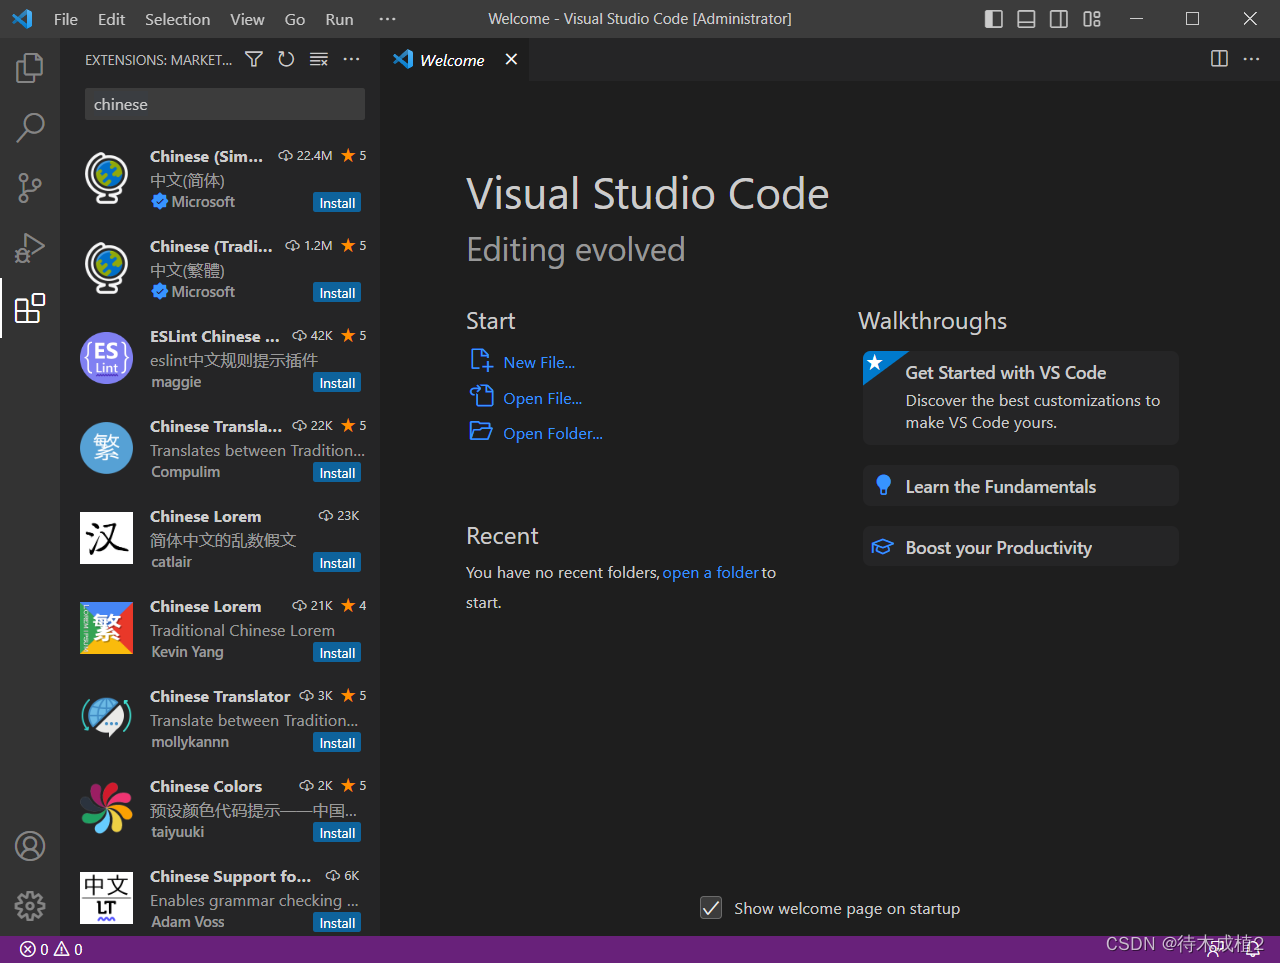This screenshot has height=963, width=1280.
Task: Open the Selection menu
Action: (x=177, y=19)
